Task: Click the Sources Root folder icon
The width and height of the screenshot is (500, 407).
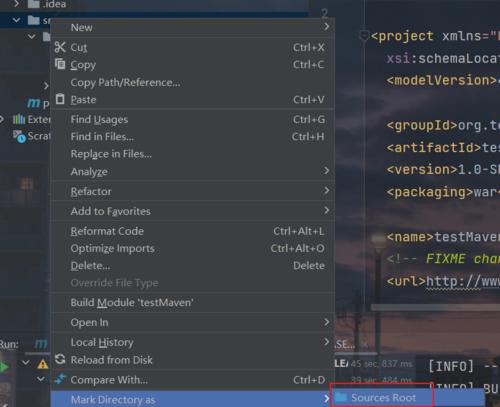Action: 341,397
